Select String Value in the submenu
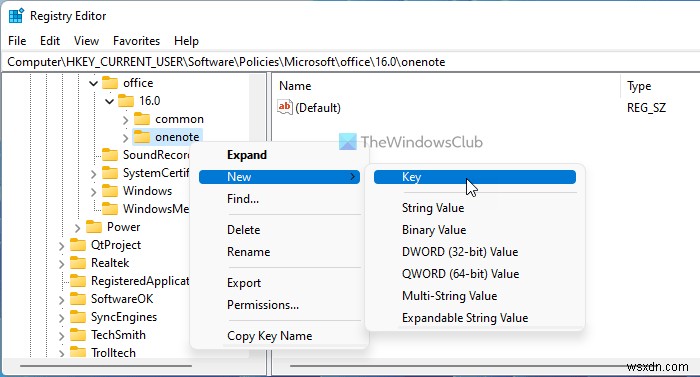This screenshot has width=700, height=377. coord(475,208)
